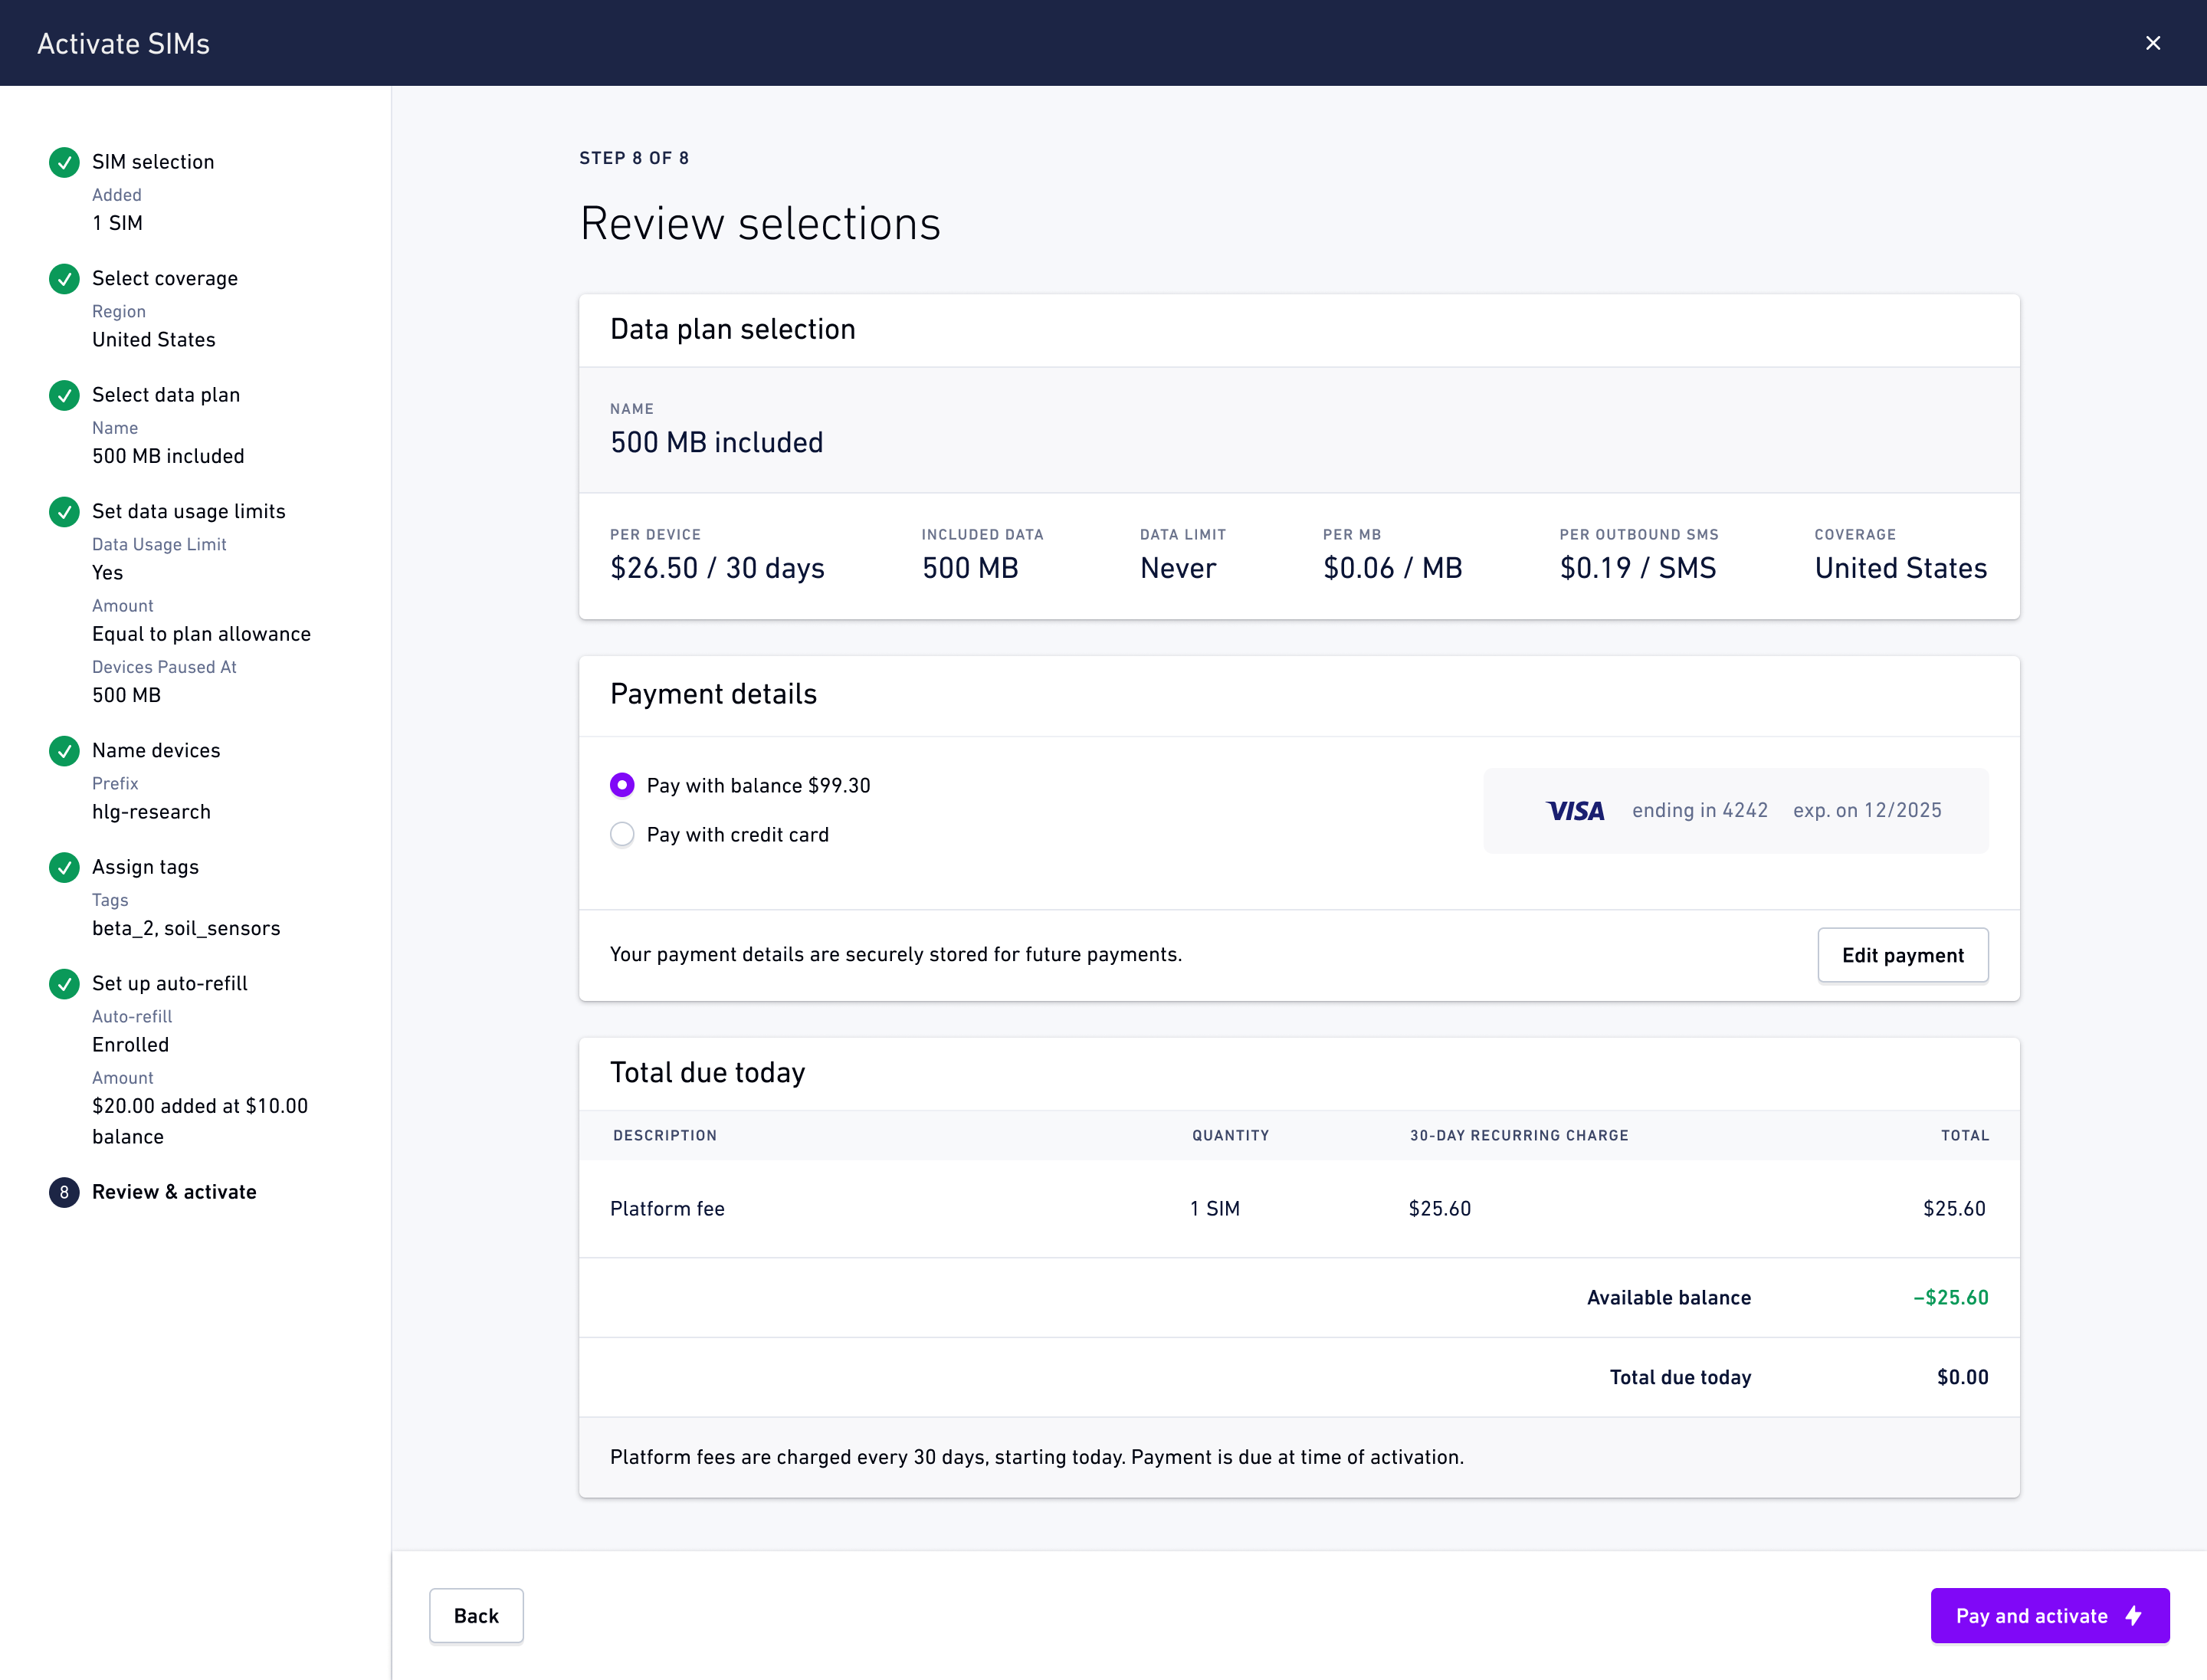Viewport: 2207px width, 1680px height.
Task: Open the Select coverage step in sidebar
Action: (x=165, y=279)
